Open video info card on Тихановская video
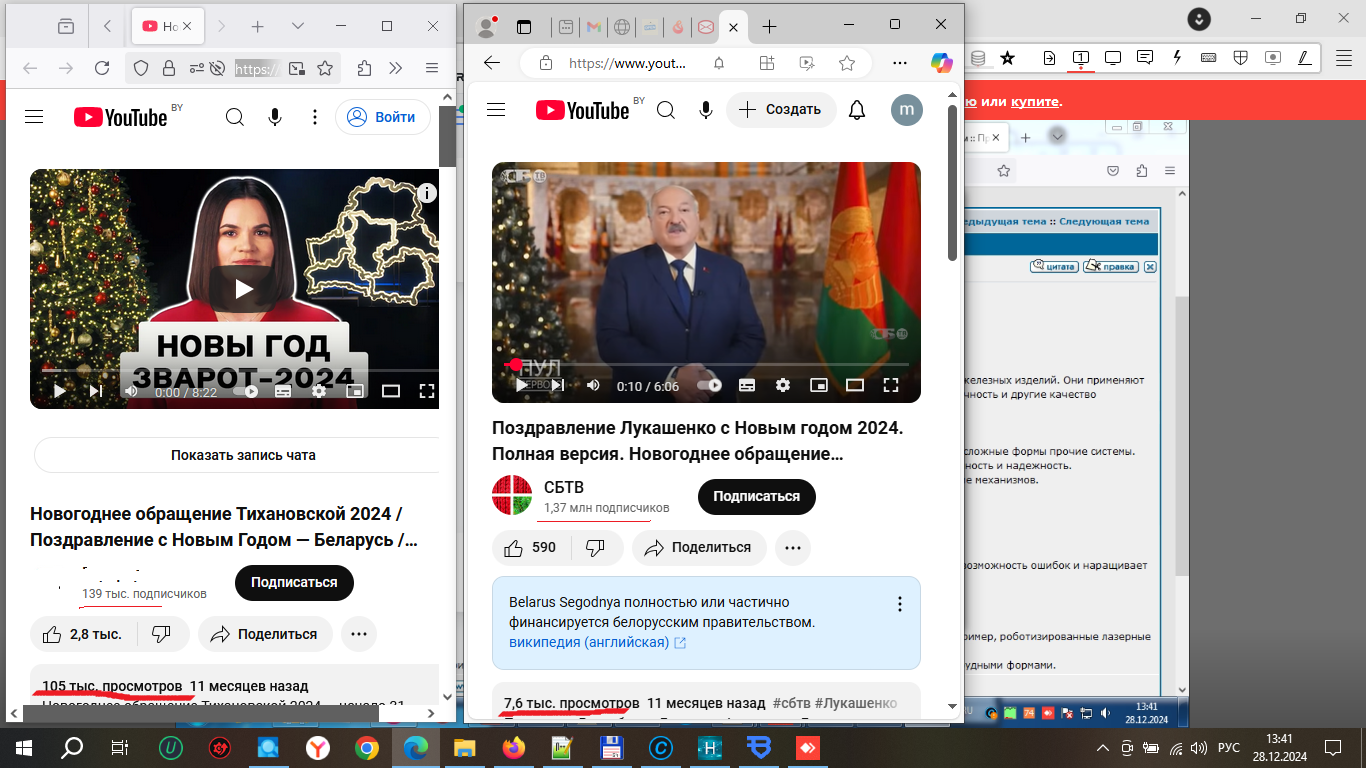The height and width of the screenshot is (768, 1366). click(x=427, y=193)
